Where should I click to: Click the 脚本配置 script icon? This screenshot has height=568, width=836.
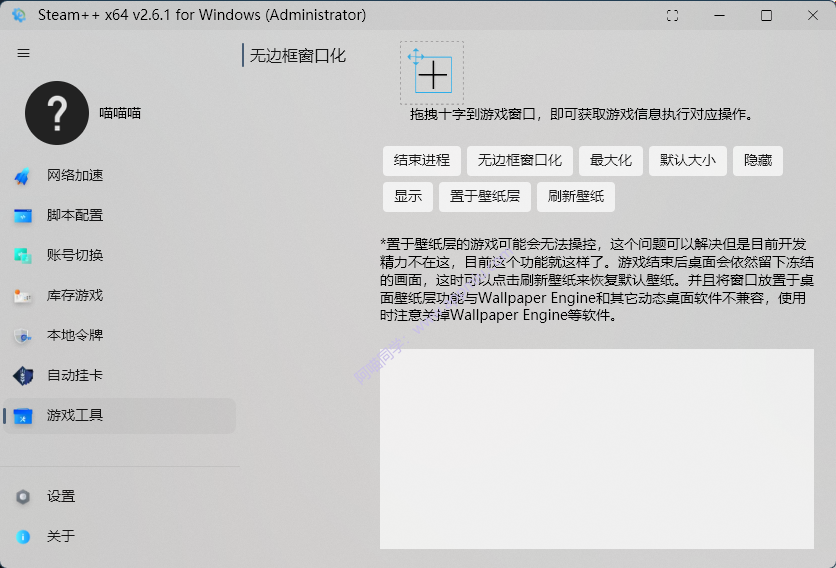(x=22, y=215)
